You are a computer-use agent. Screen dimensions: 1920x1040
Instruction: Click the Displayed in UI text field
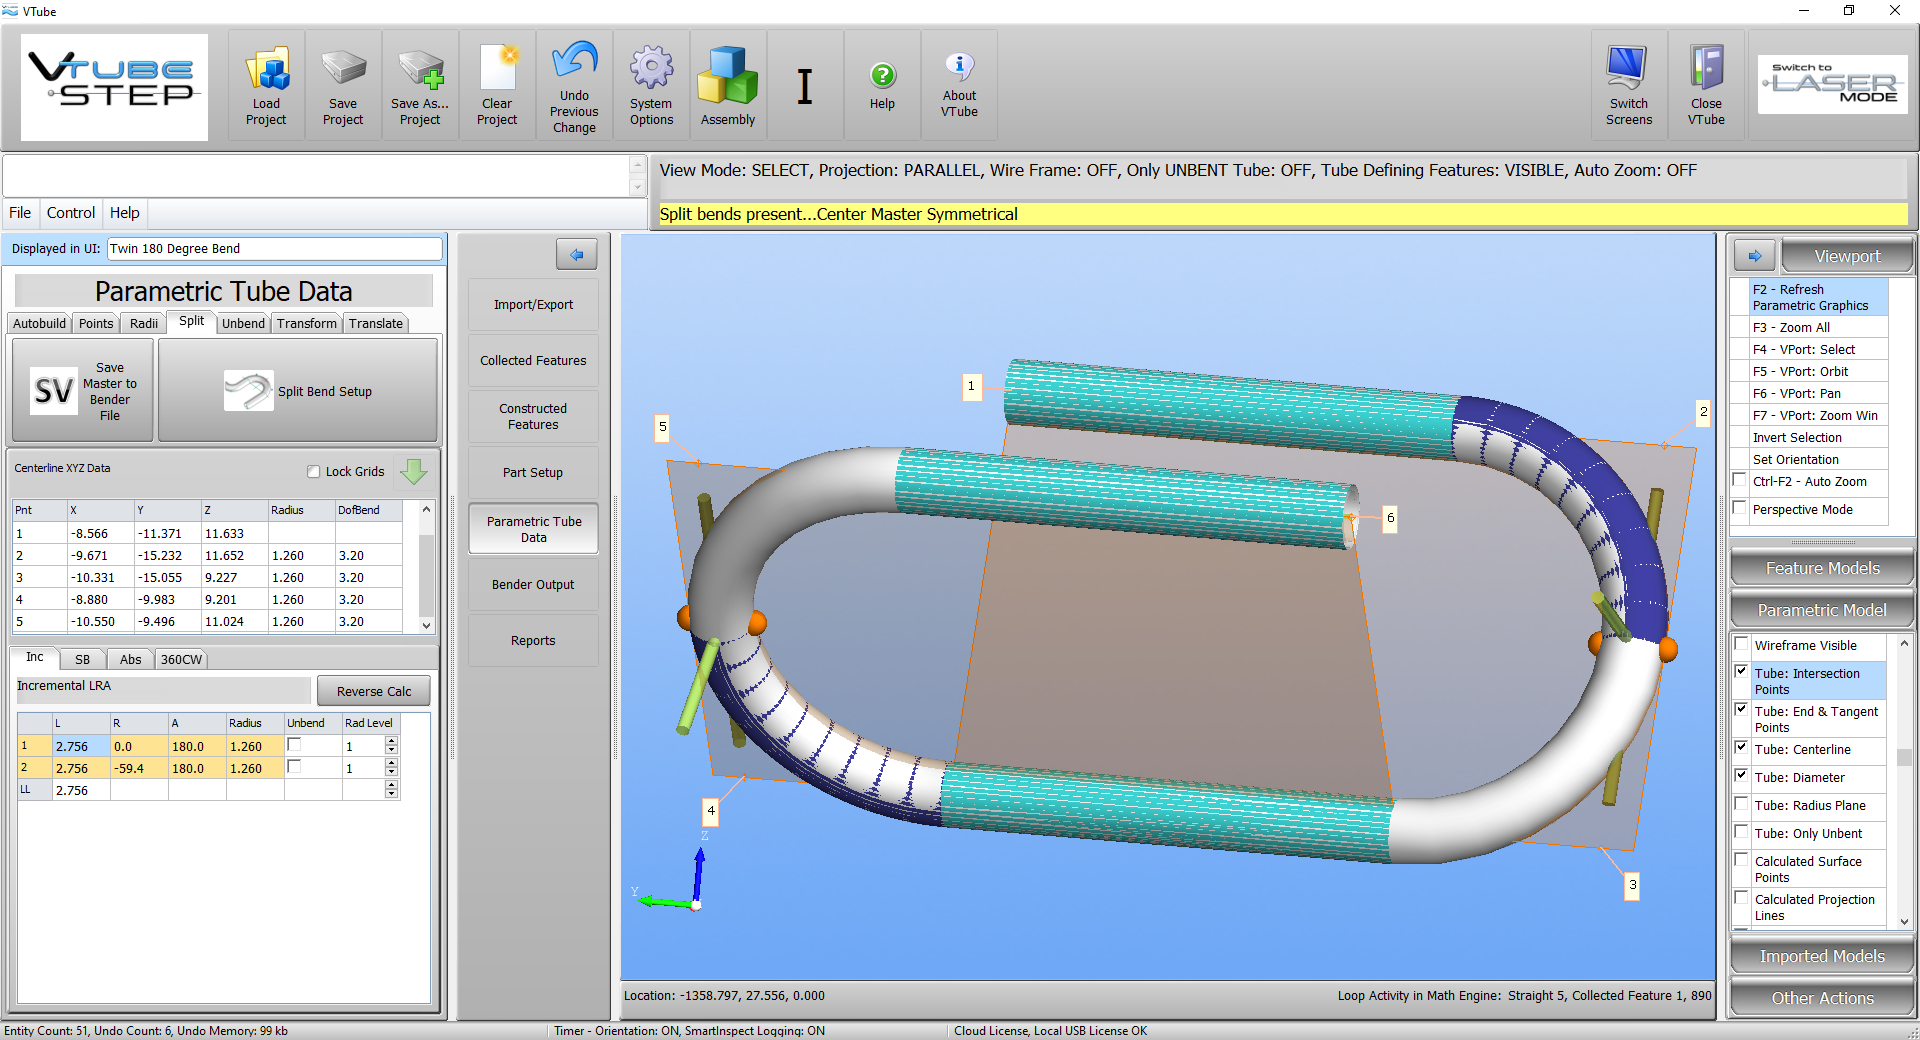(x=274, y=249)
